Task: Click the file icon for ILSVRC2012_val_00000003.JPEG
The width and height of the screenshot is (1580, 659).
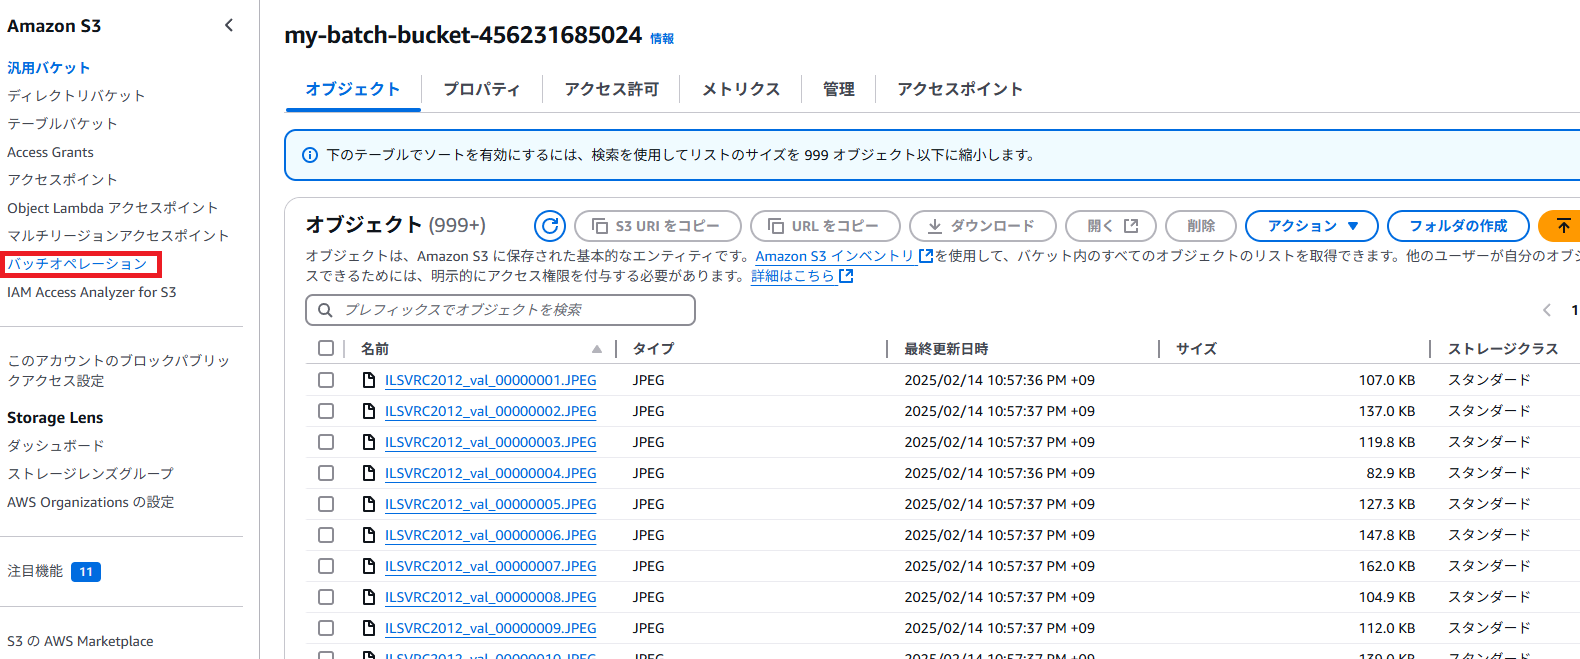Action: [x=369, y=442]
